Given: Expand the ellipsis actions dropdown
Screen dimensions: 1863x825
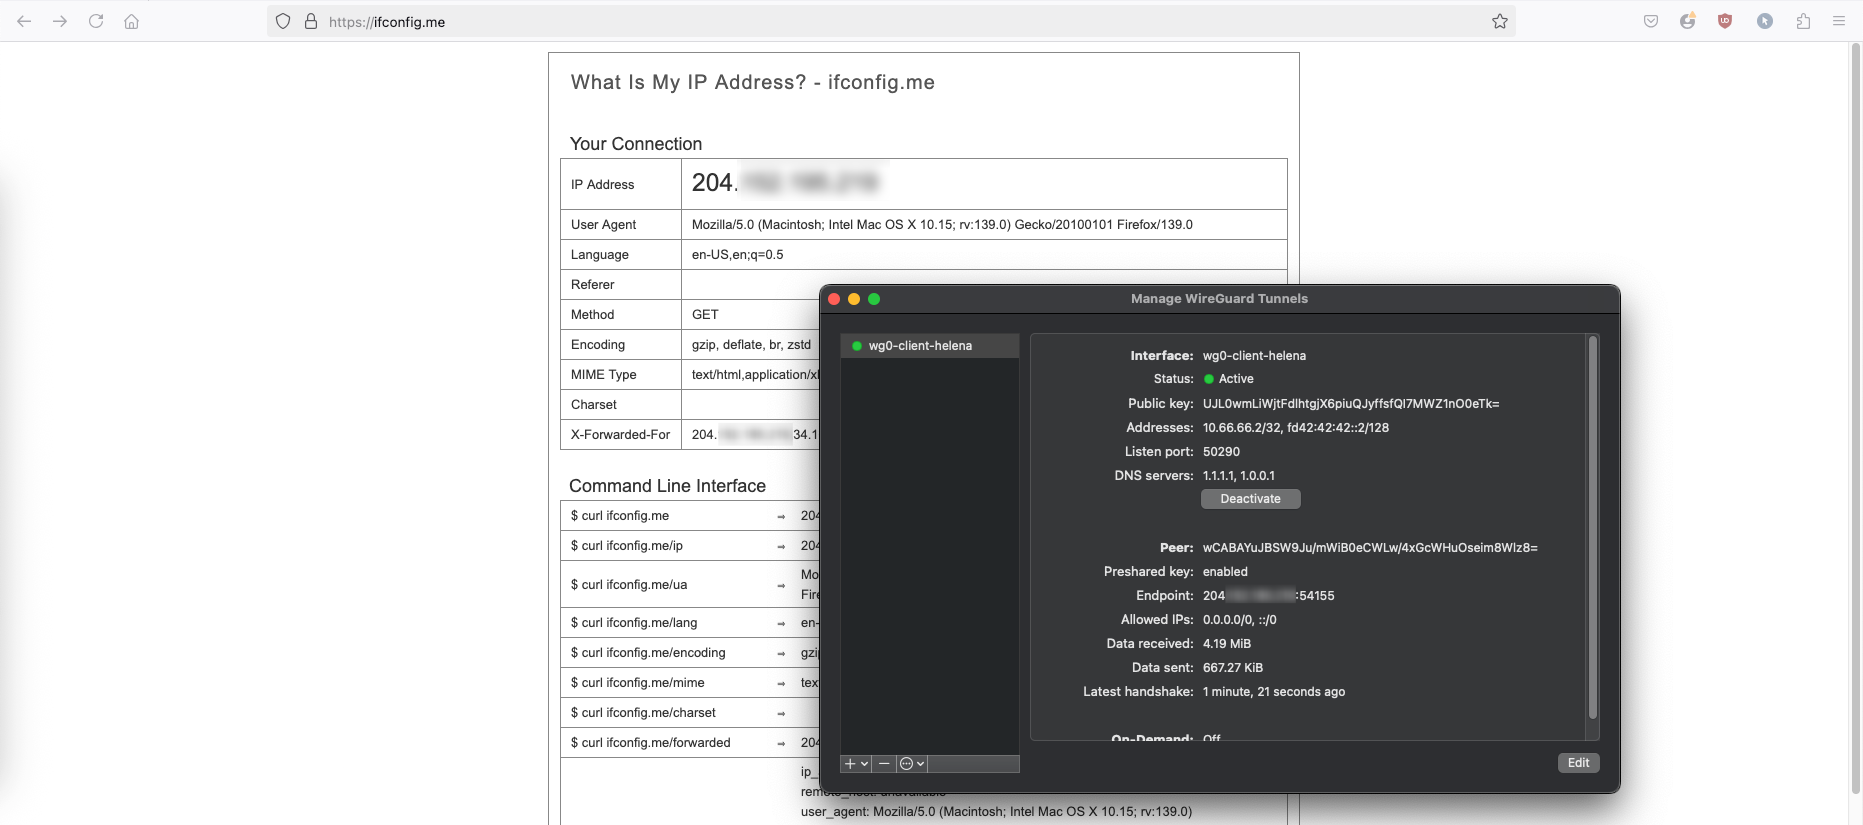Looking at the screenshot, I should [x=912, y=764].
